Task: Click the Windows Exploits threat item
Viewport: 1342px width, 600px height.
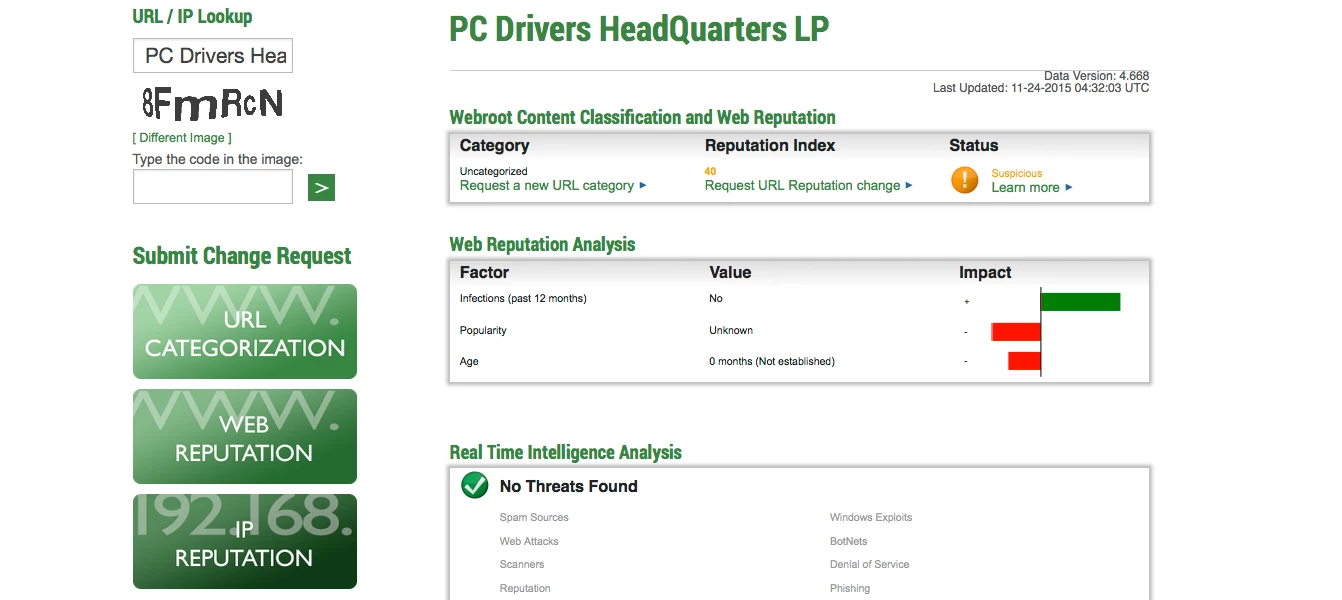Action: coord(871,518)
